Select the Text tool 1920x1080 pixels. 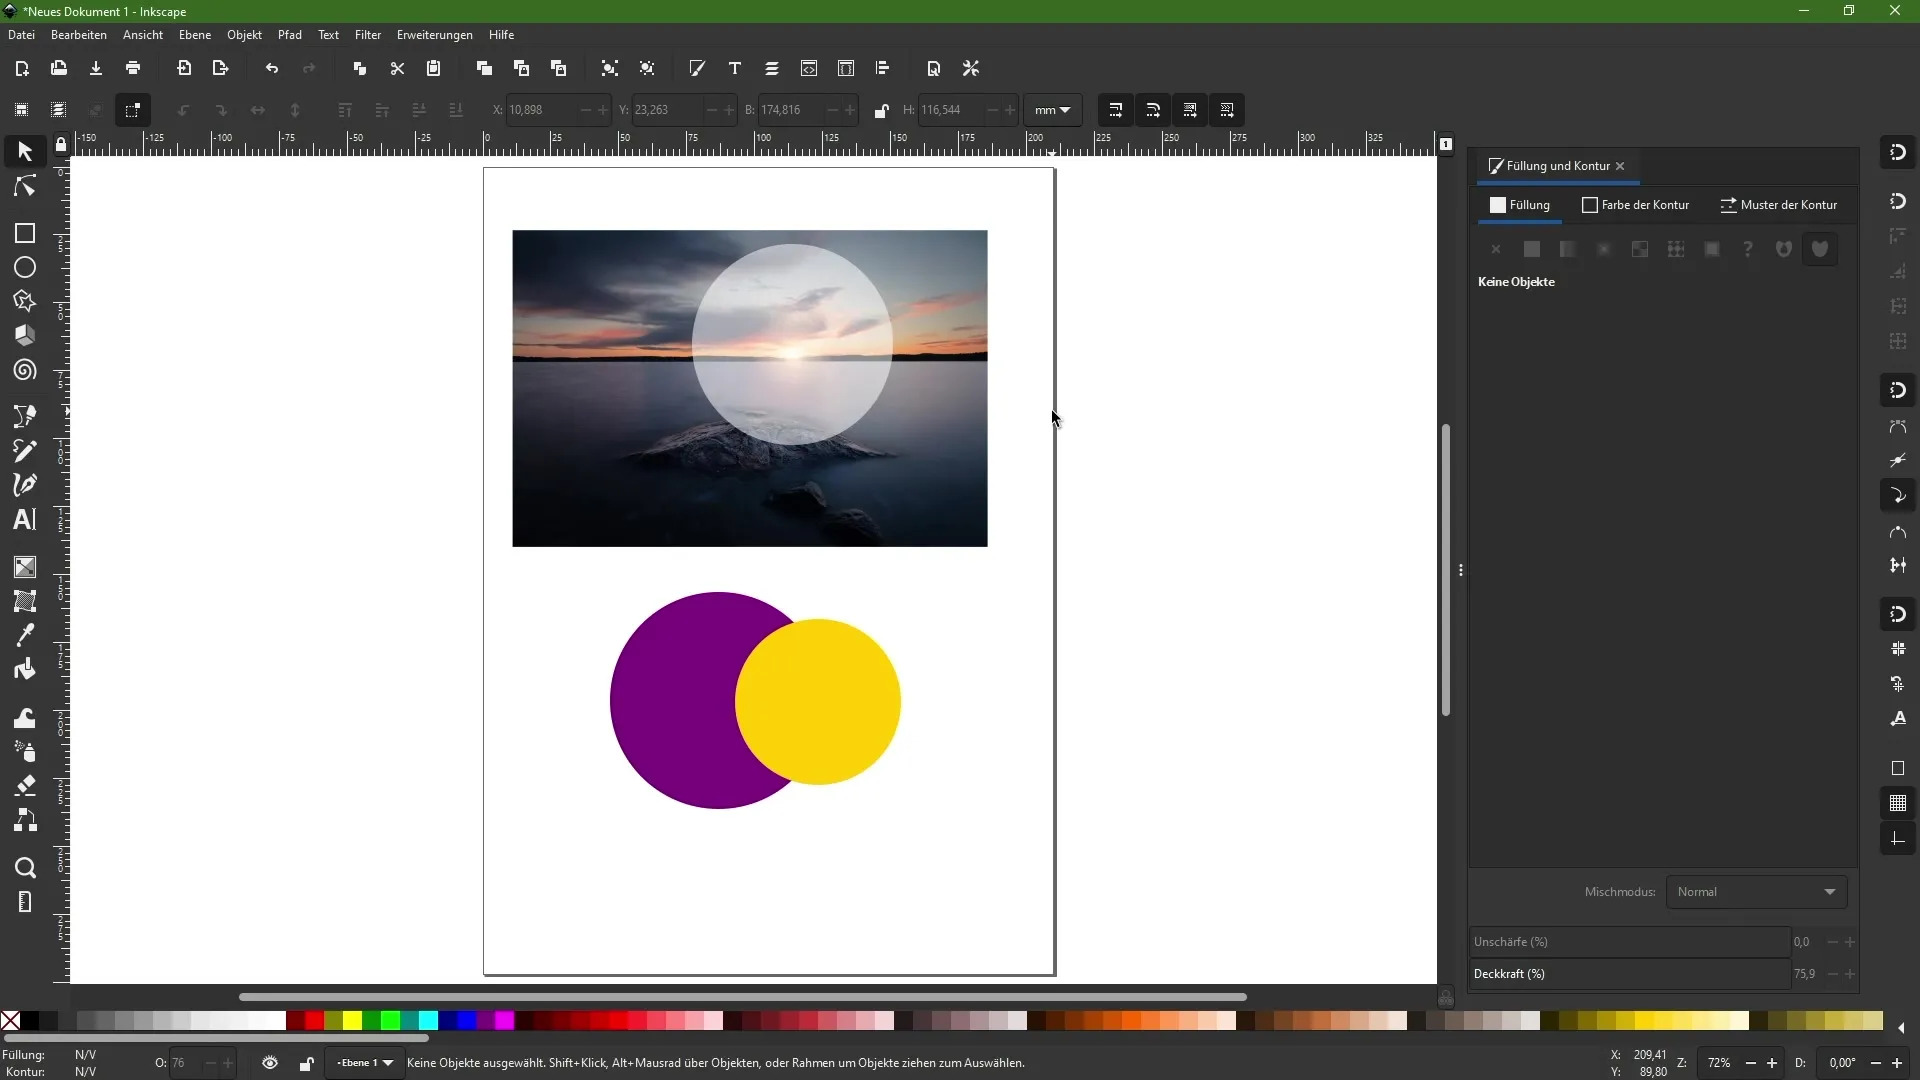click(24, 521)
